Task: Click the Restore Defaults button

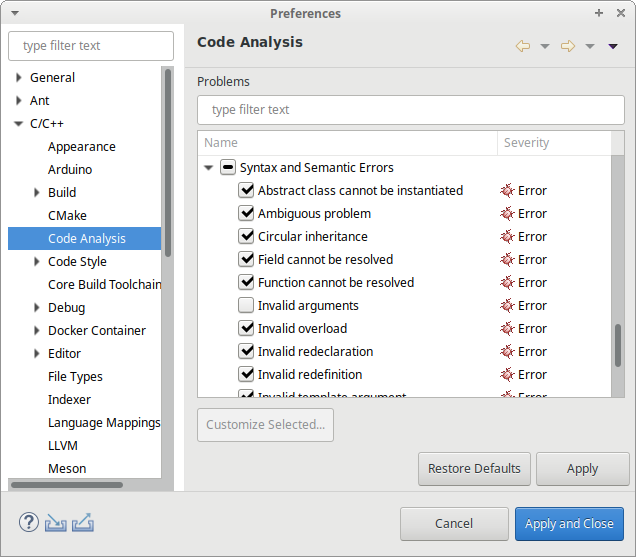Action: [x=474, y=469]
